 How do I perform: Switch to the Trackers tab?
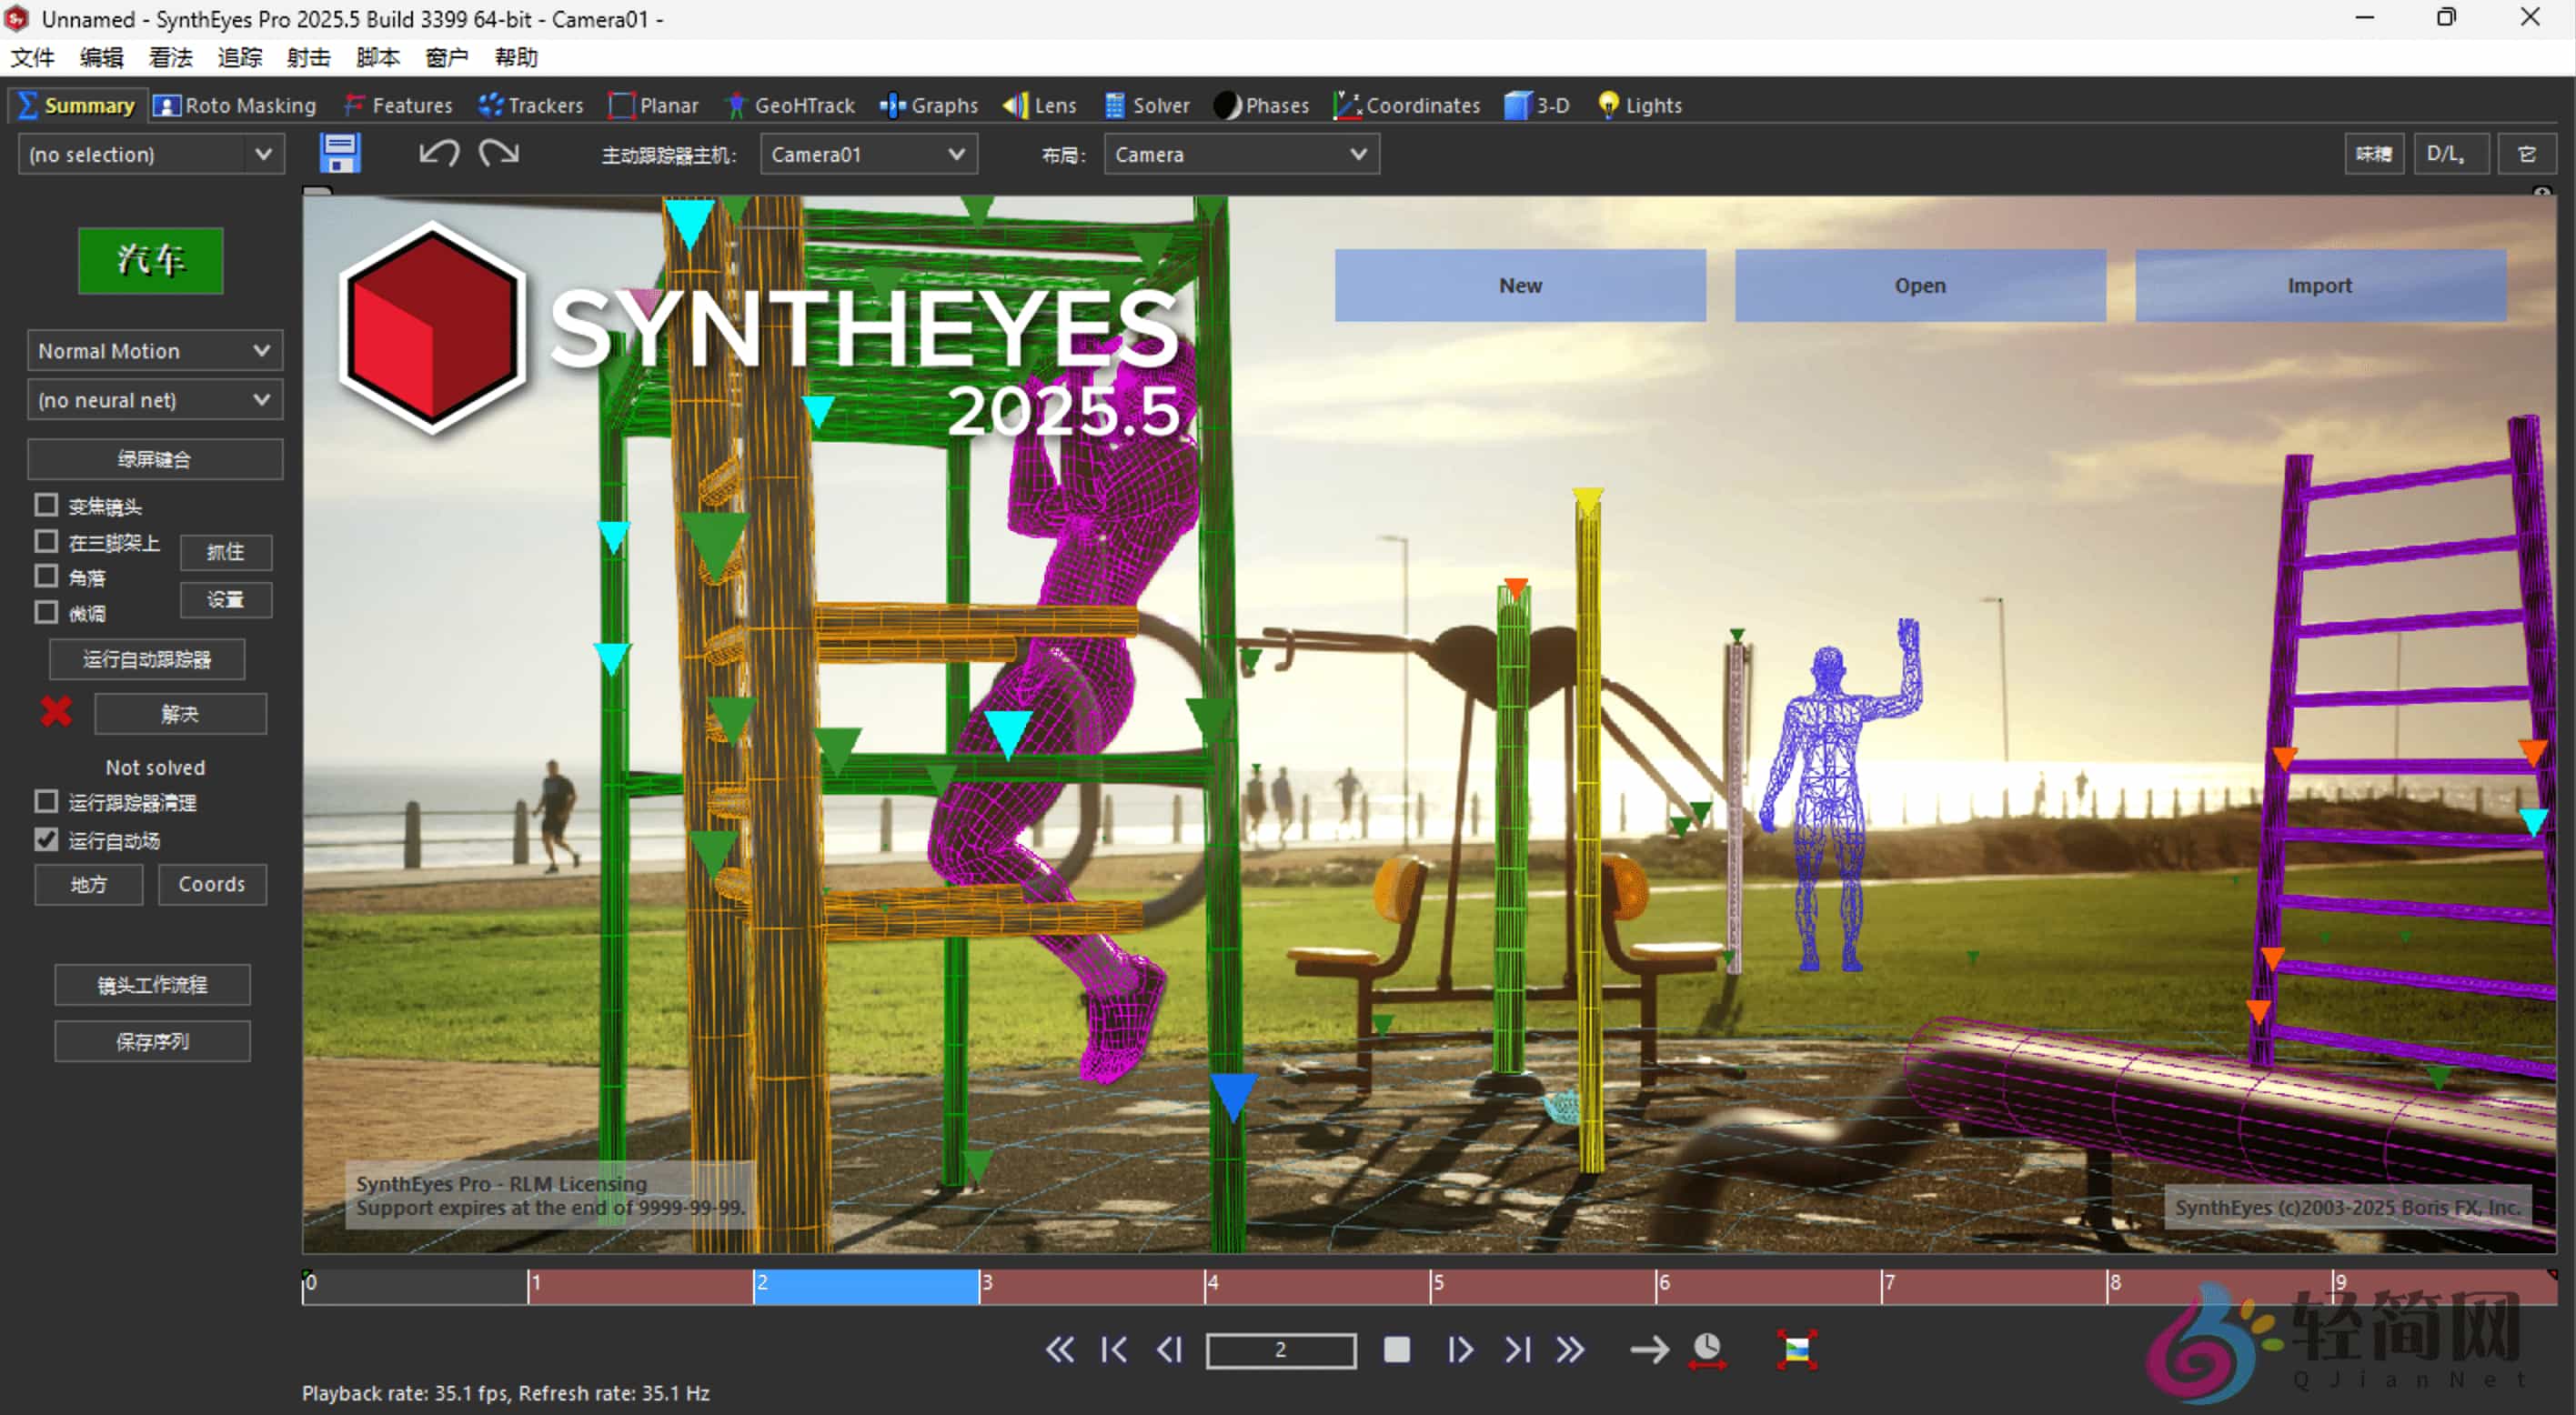point(531,105)
